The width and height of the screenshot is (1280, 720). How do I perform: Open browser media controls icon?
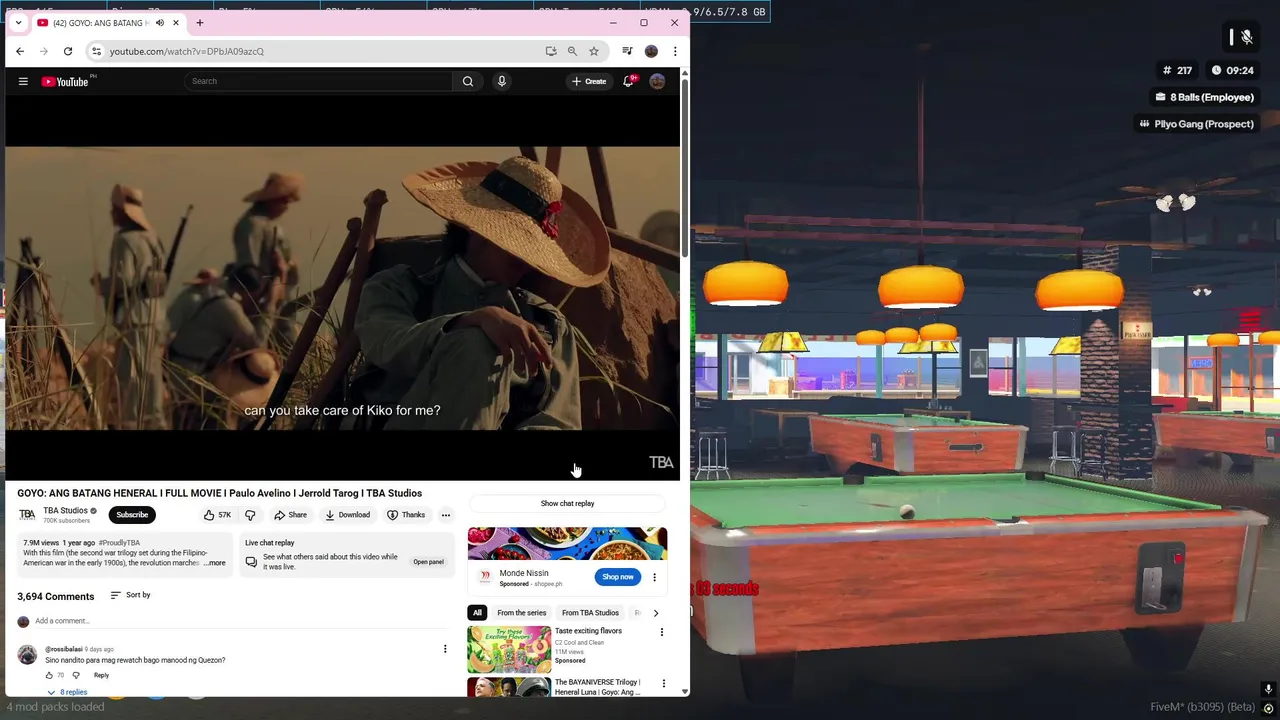(x=627, y=51)
